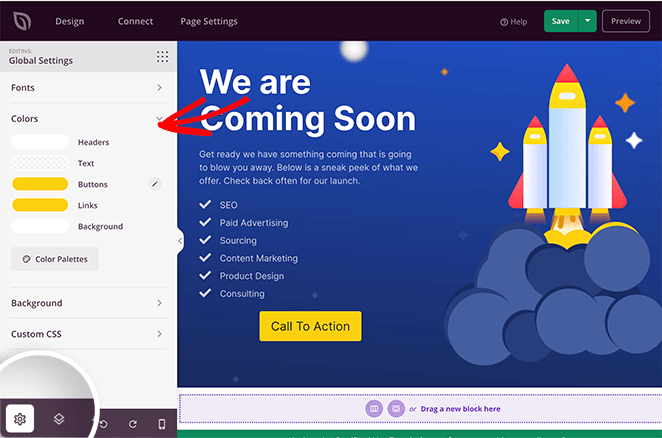Click Drag a new block here link
The width and height of the screenshot is (662, 438).
(x=460, y=408)
